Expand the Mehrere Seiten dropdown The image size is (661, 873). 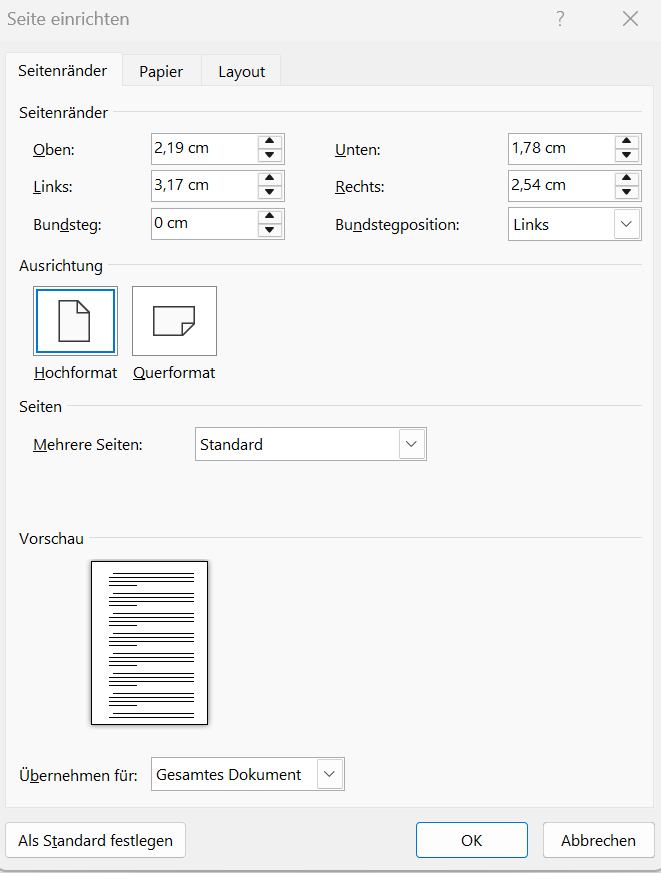[x=412, y=444]
